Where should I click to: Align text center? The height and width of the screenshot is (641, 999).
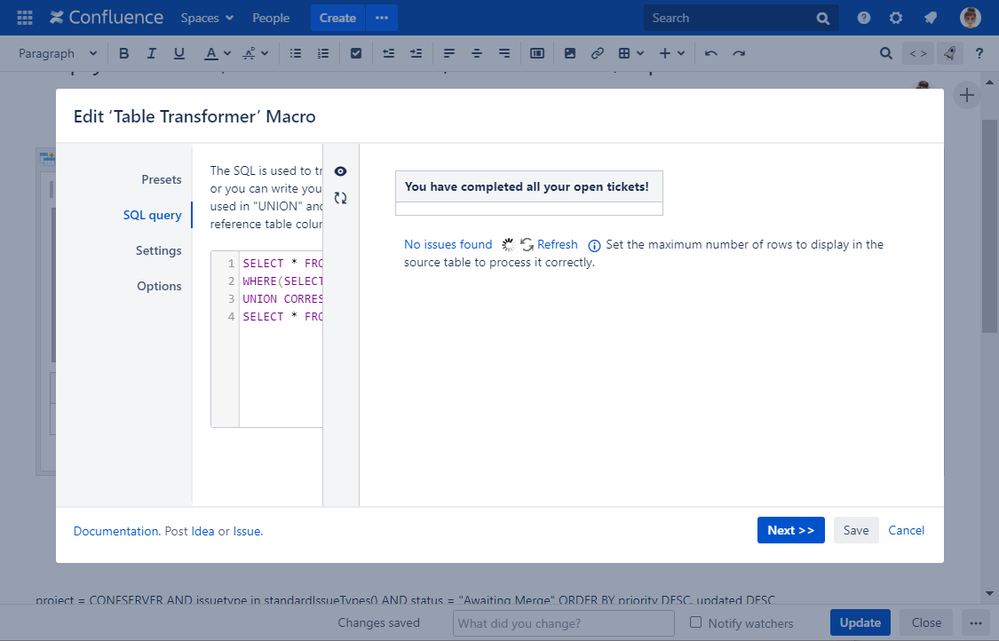pos(477,54)
